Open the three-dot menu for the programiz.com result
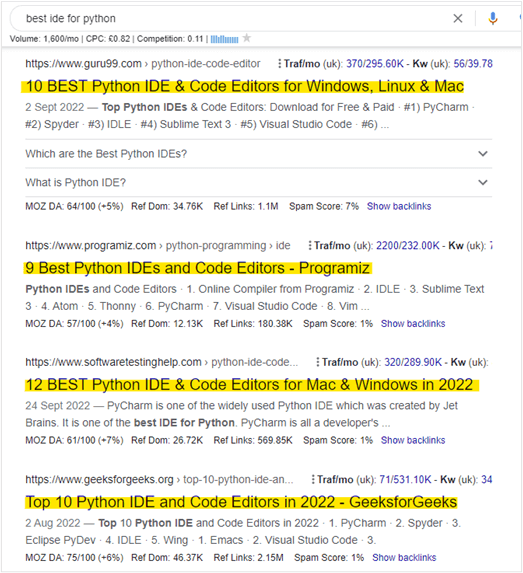 [310, 246]
